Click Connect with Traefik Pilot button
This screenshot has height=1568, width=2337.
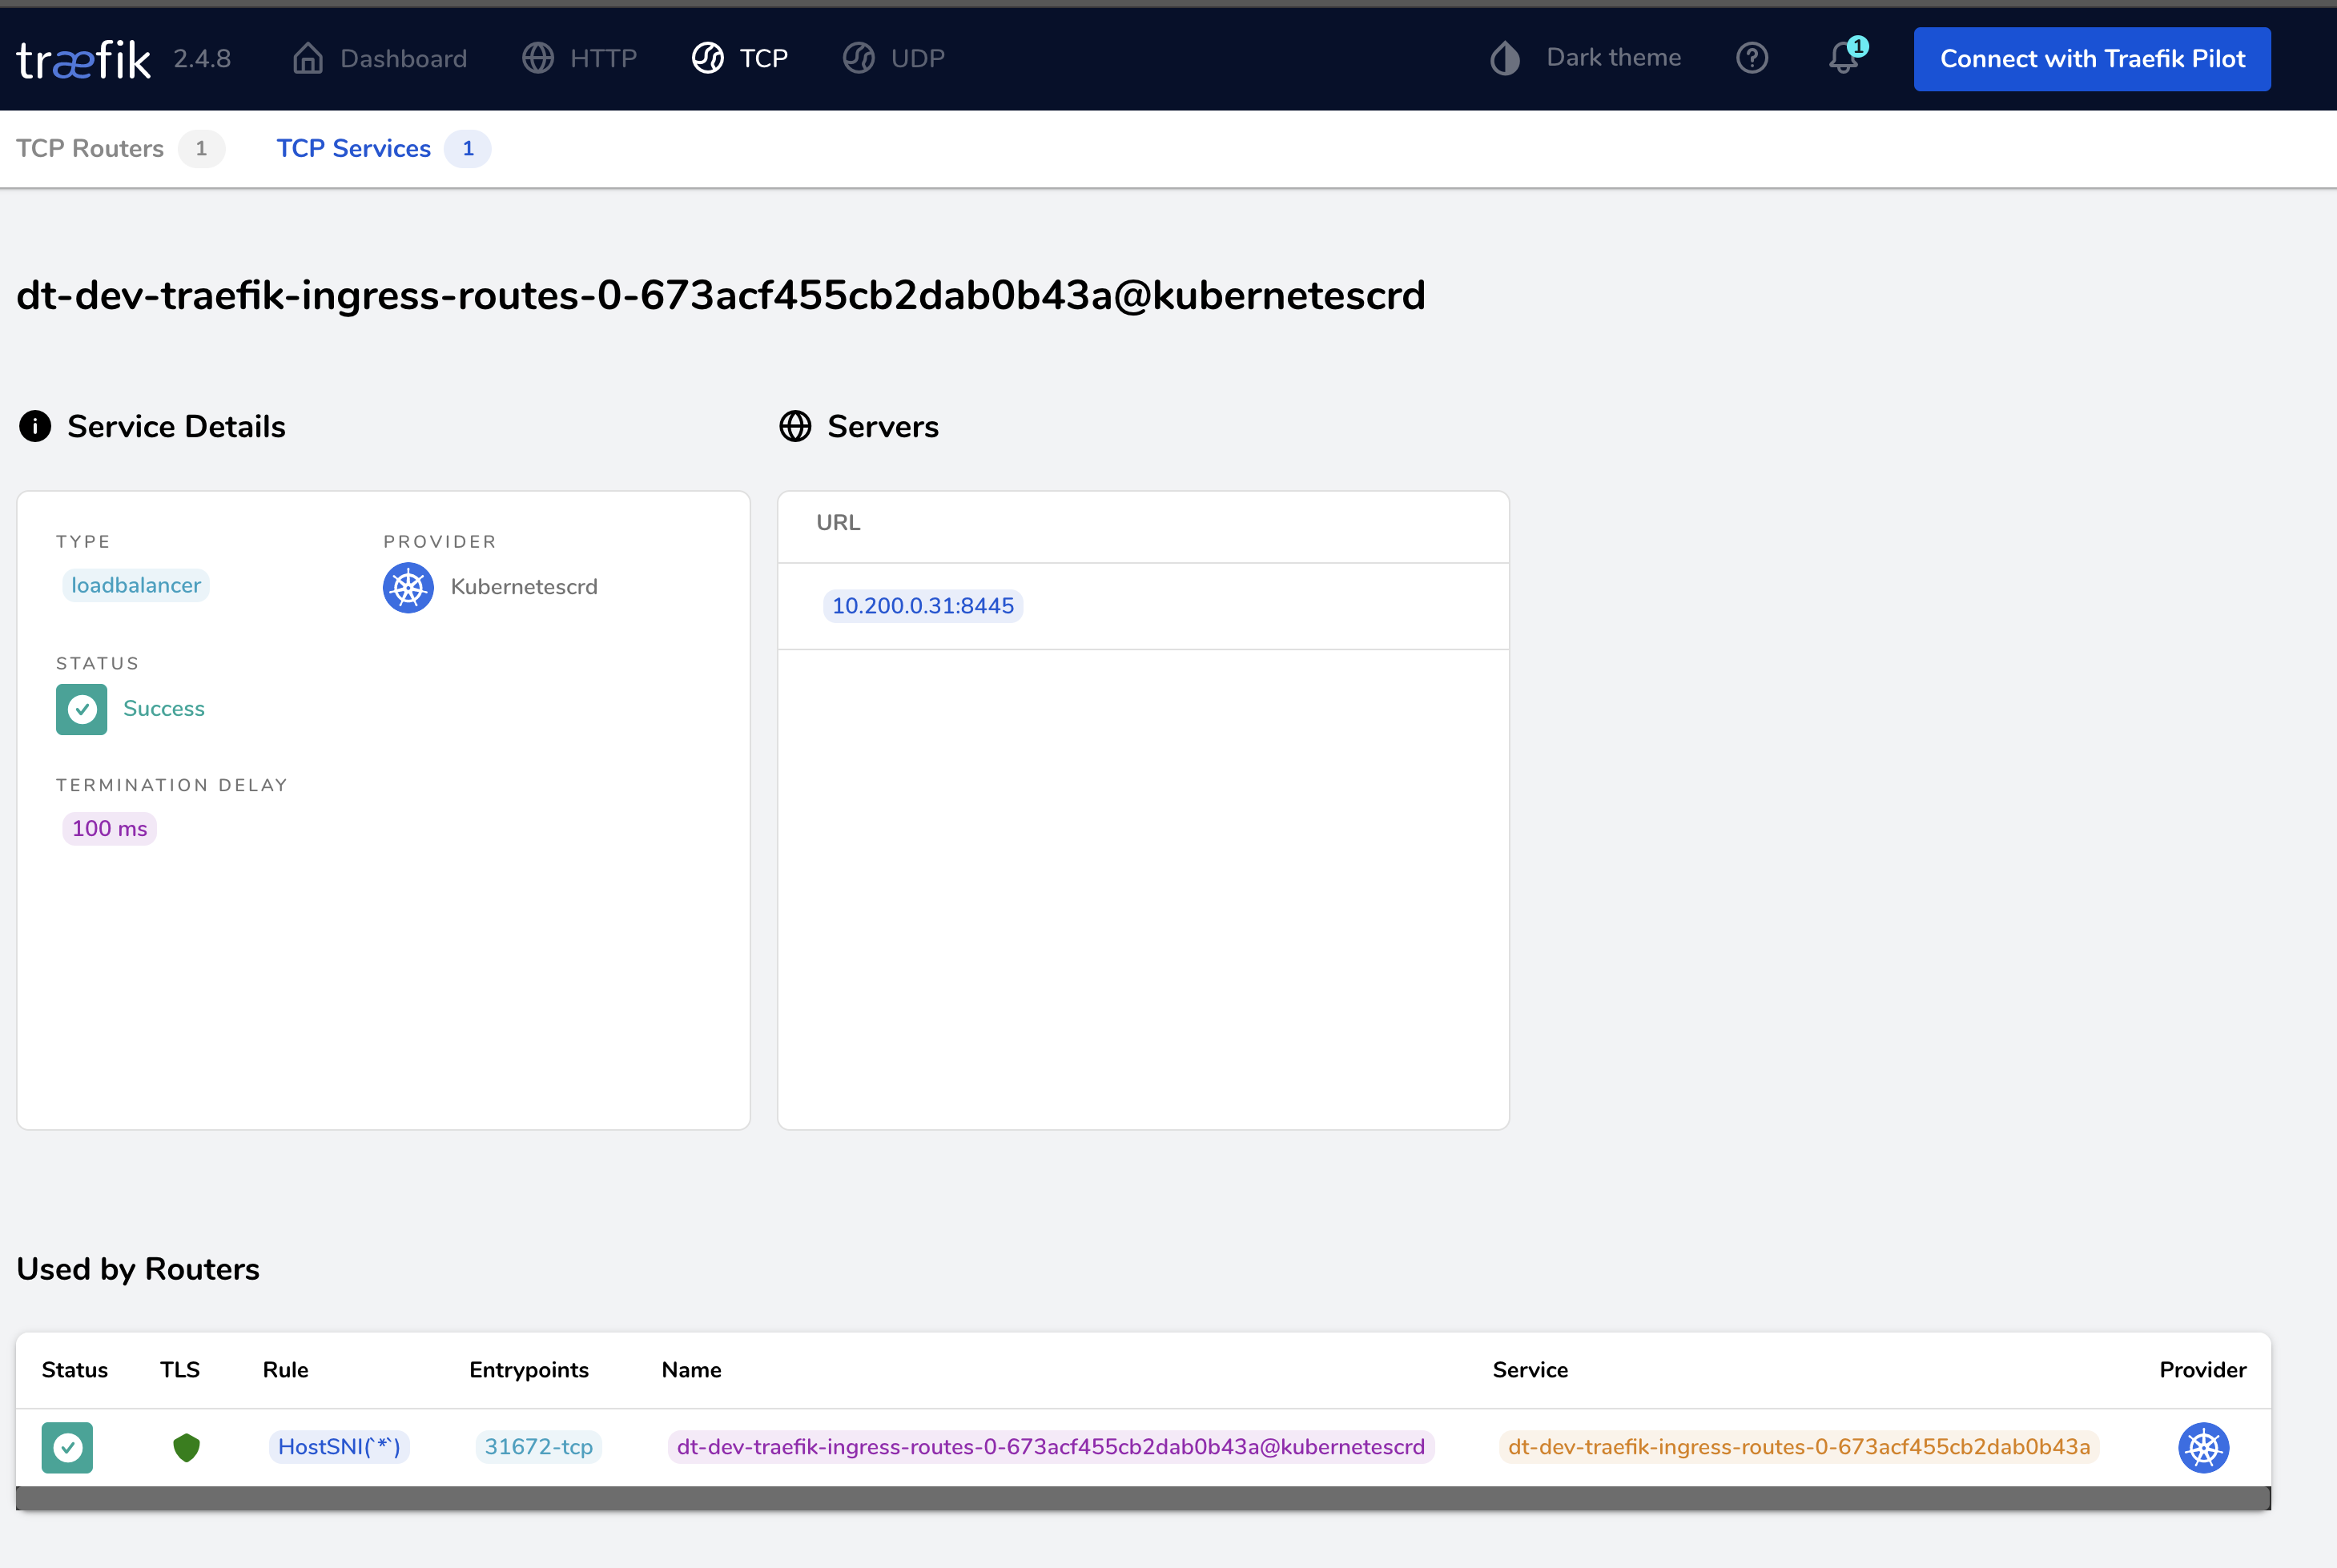(2092, 59)
